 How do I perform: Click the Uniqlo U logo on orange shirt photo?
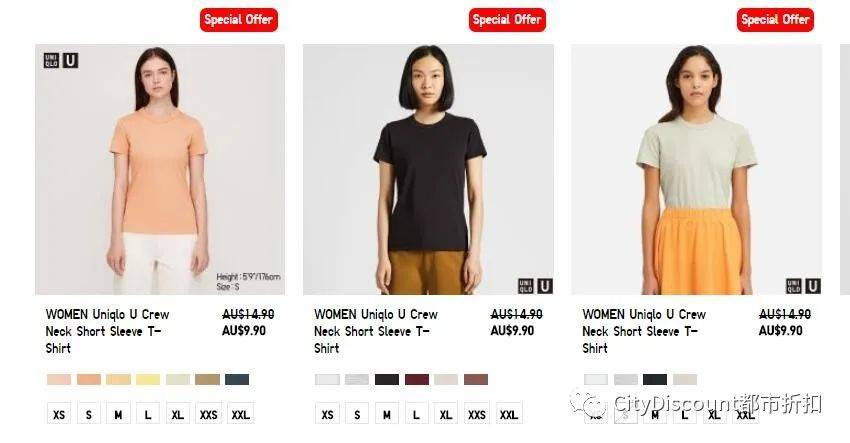(x=61, y=60)
